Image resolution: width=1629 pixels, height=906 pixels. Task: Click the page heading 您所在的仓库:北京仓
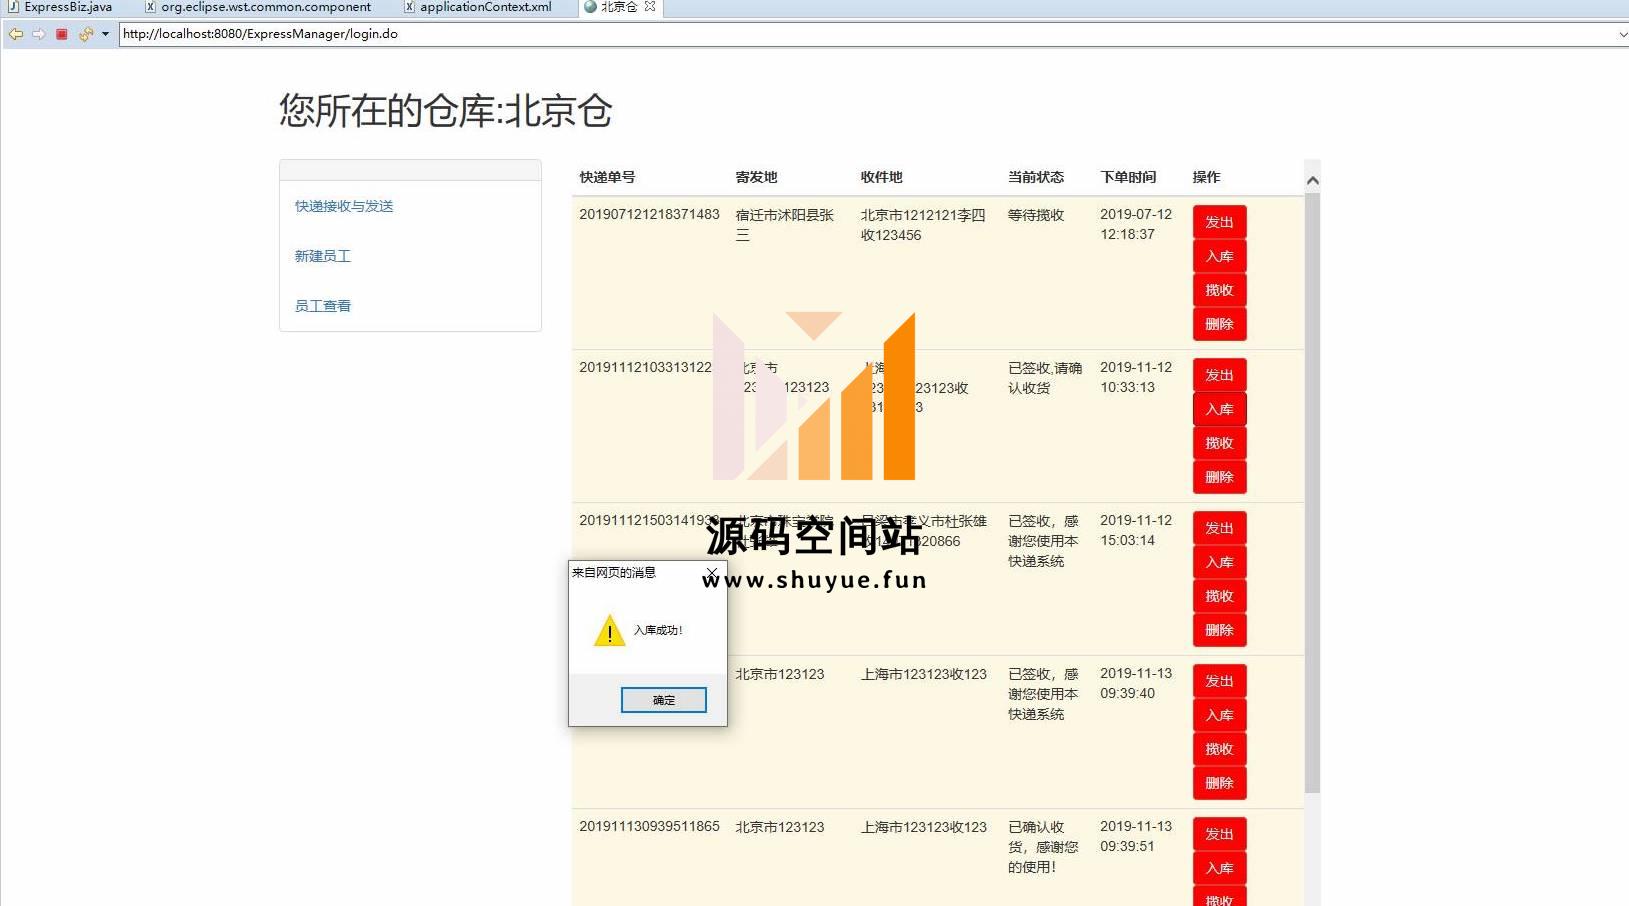click(x=445, y=110)
